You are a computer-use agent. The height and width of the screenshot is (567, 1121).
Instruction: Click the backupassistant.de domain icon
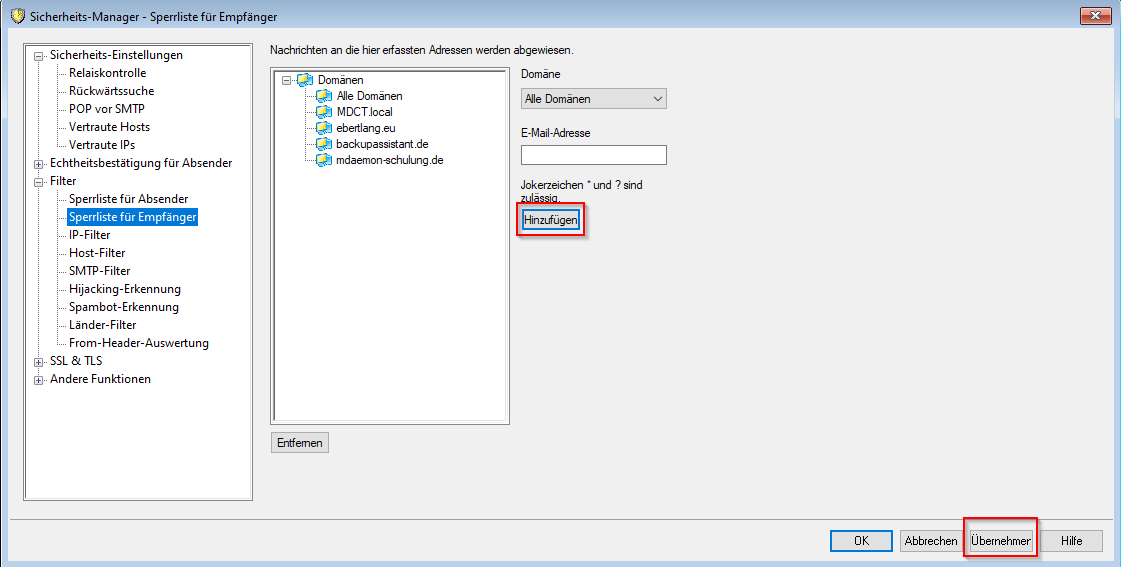[x=323, y=144]
